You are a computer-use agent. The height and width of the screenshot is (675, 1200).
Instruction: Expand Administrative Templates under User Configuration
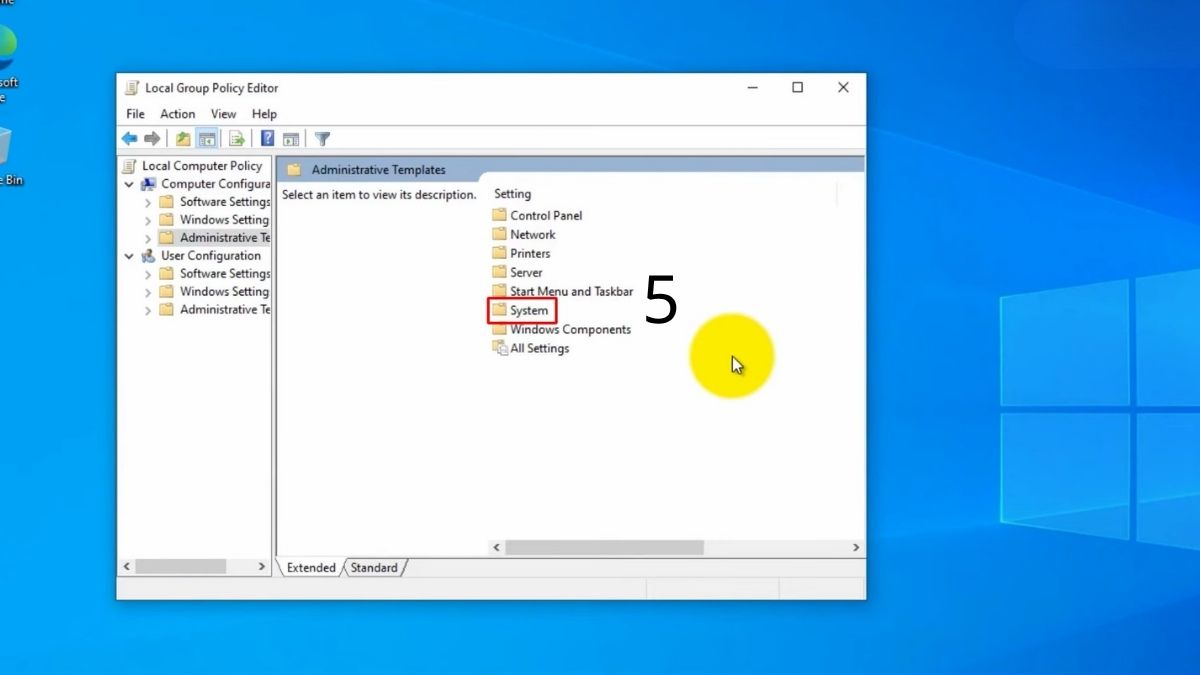tap(148, 310)
